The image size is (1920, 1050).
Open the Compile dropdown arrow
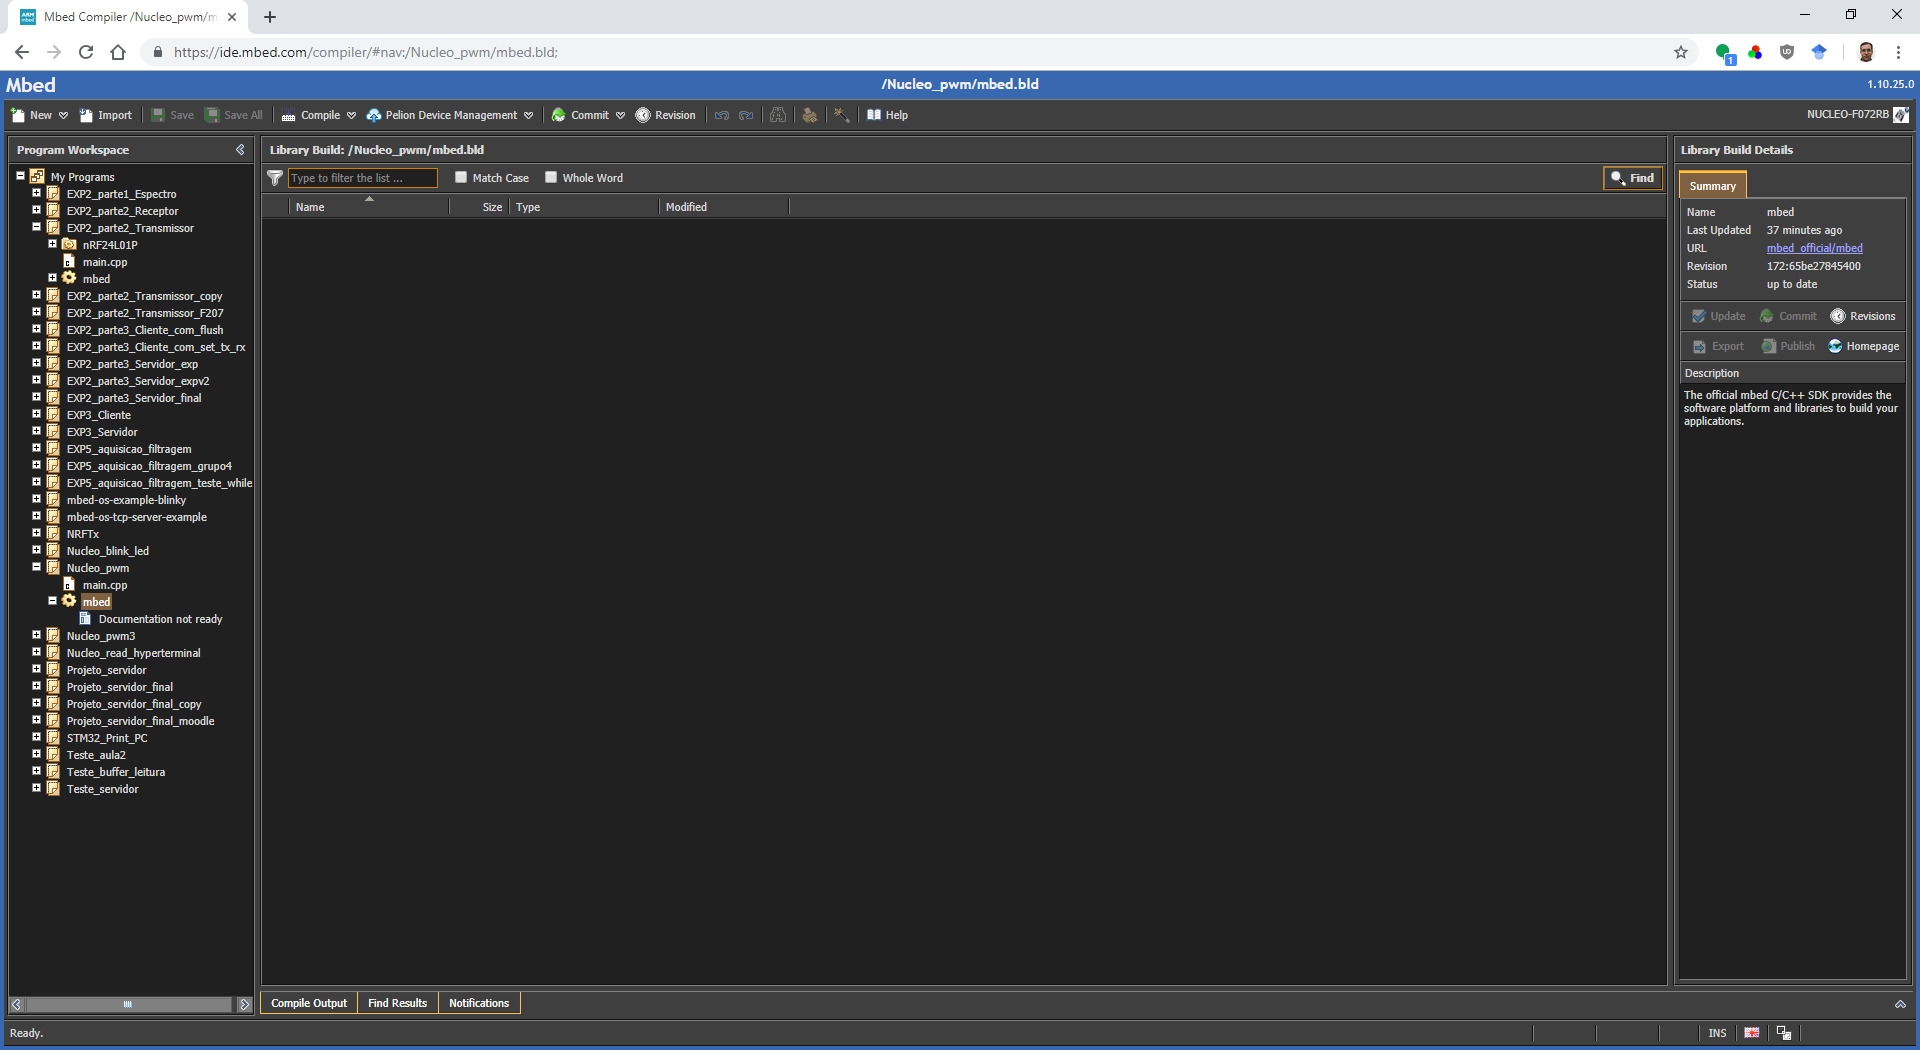(x=351, y=115)
